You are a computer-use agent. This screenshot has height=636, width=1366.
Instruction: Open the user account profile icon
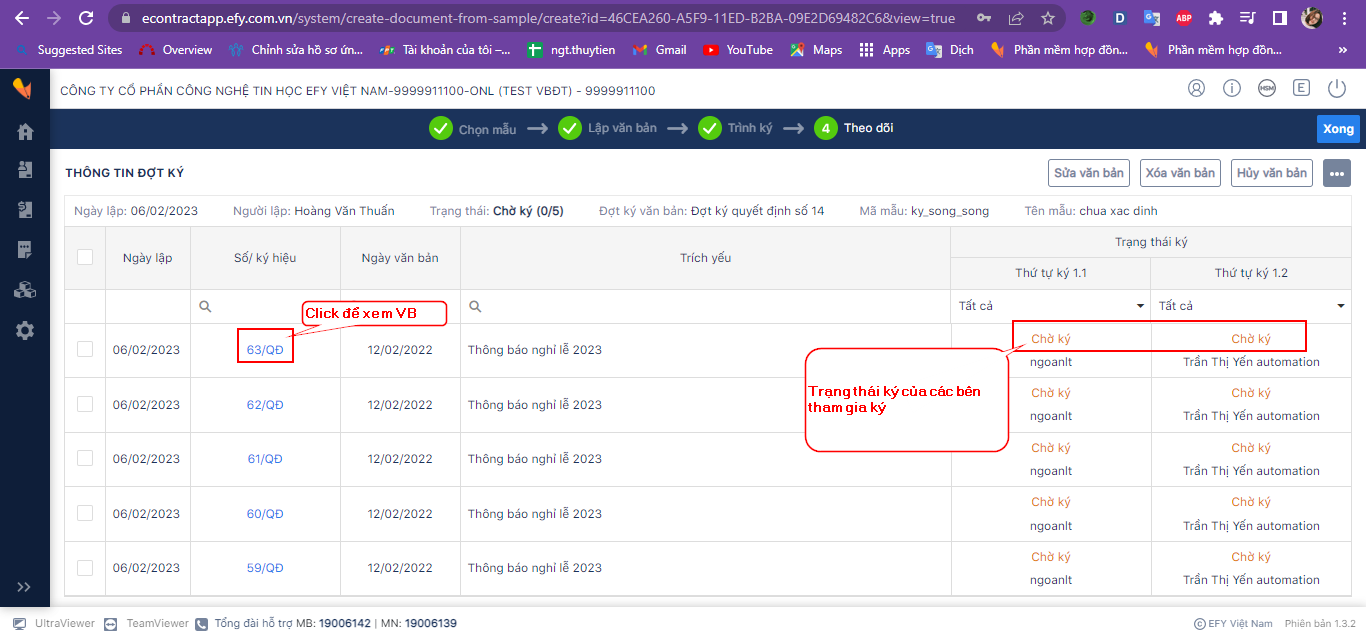pos(1197,88)
